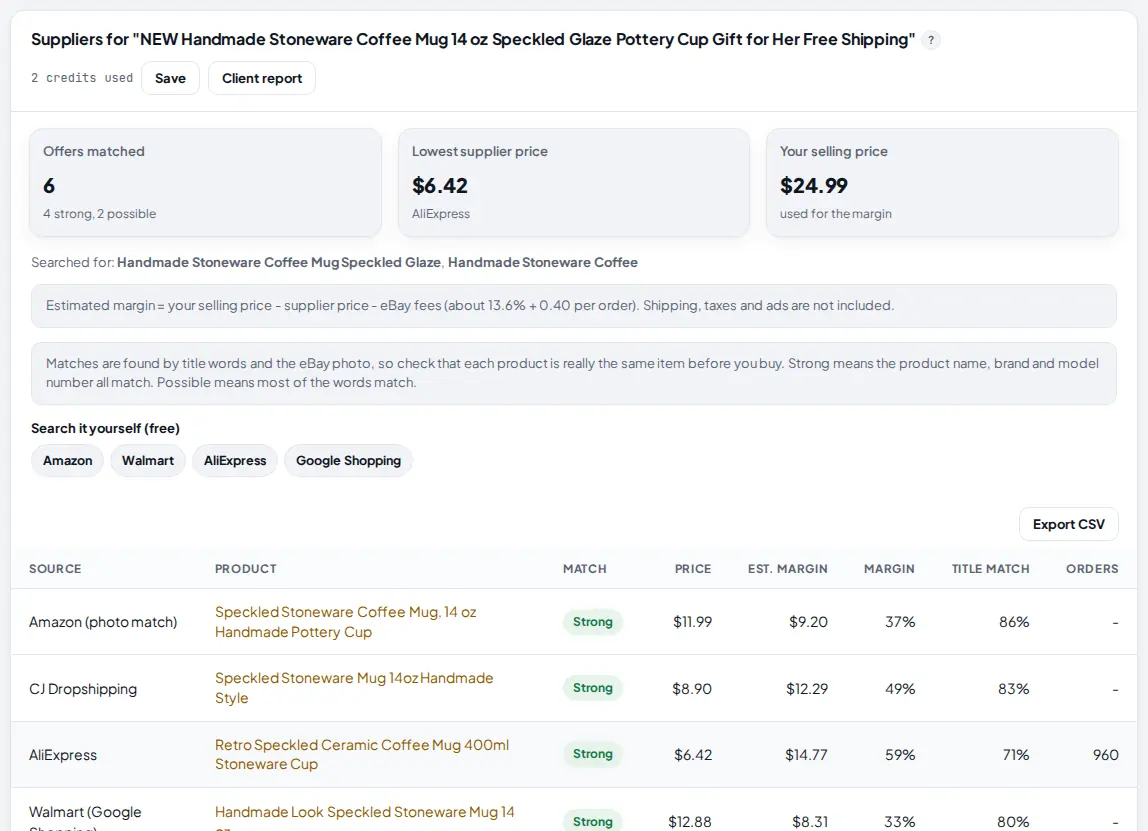
Task: Click the $6.42 price in AliExpress row
Action: (x=693, y=755)
